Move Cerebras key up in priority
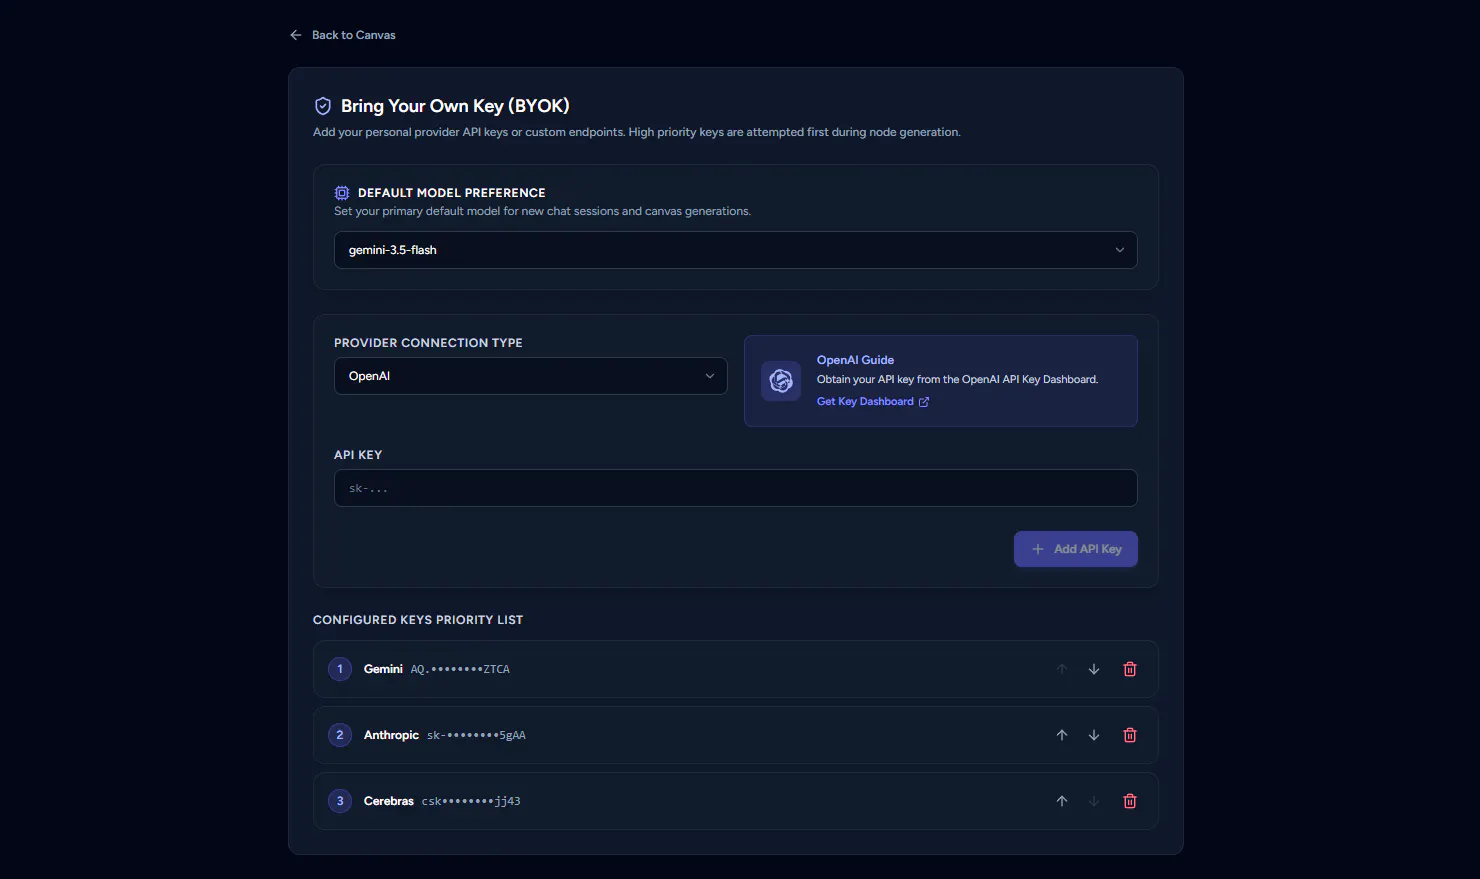1480x879 pixels. 1062,801
